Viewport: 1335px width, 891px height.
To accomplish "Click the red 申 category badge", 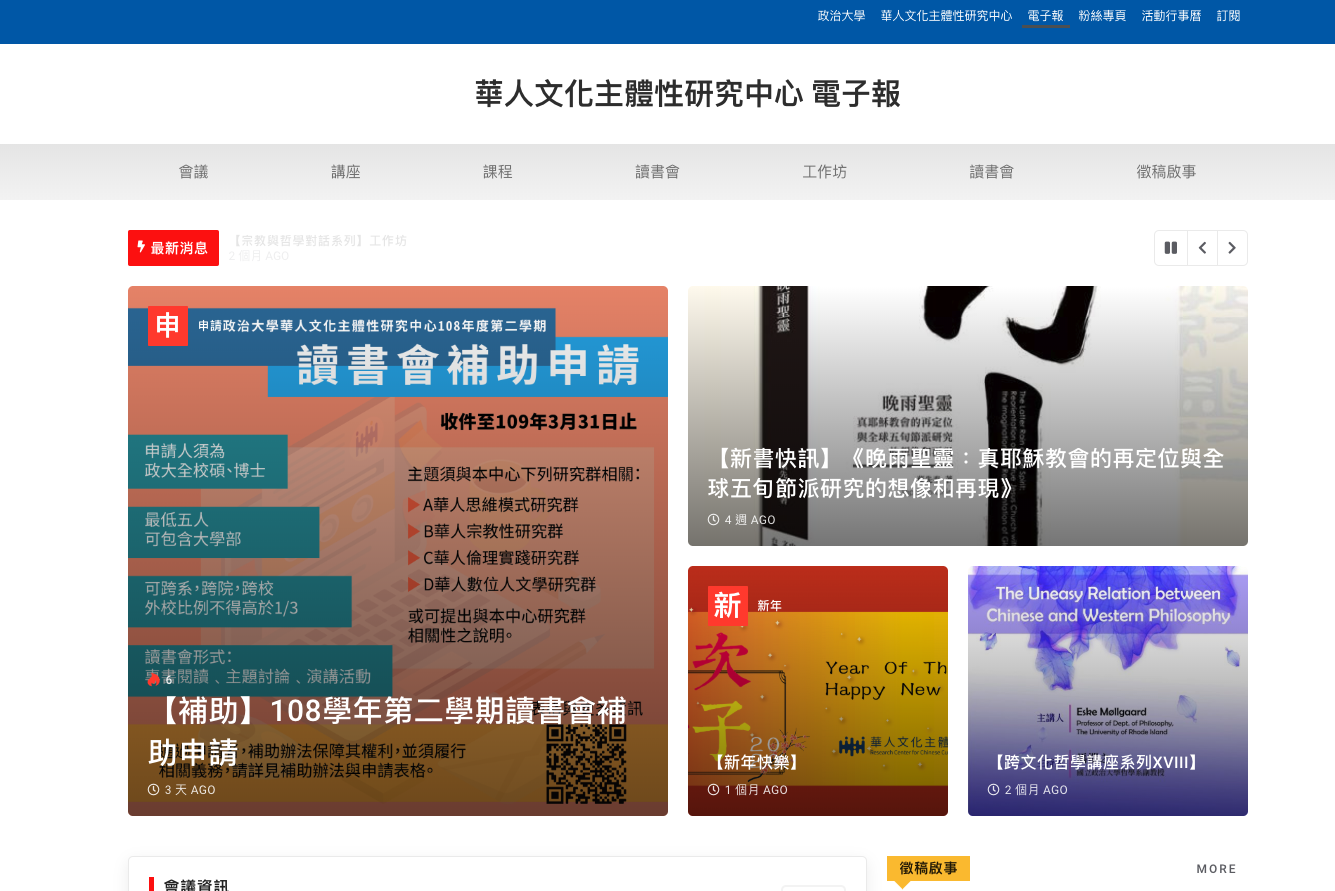I will tap(167, 326).
